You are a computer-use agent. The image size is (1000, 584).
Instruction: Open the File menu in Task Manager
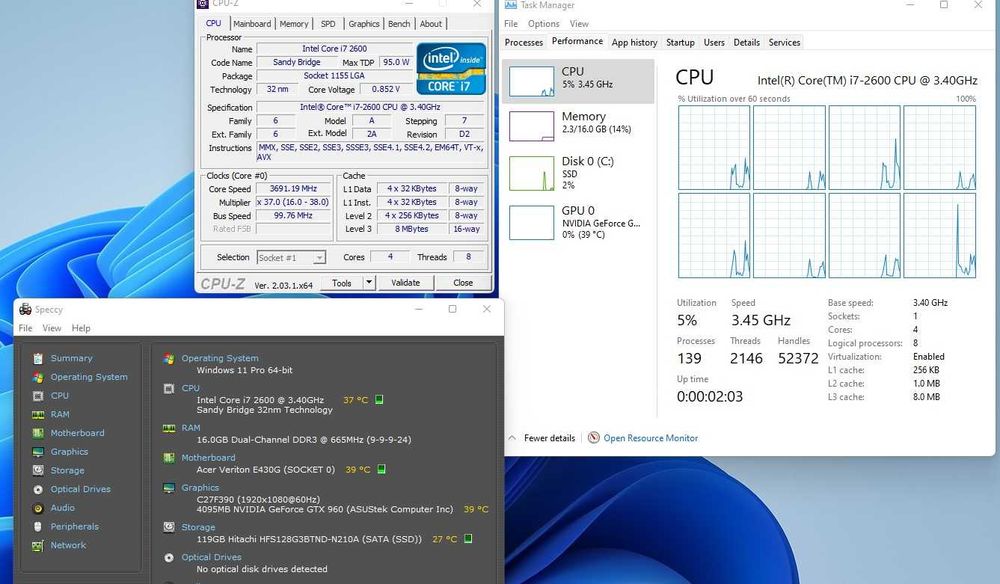pos(511,24)
